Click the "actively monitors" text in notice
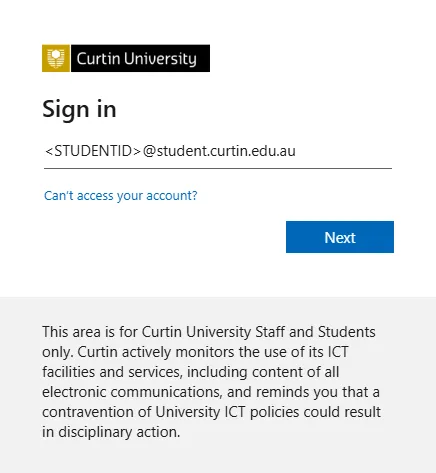 pyautogui.click(x=178, y=352)
